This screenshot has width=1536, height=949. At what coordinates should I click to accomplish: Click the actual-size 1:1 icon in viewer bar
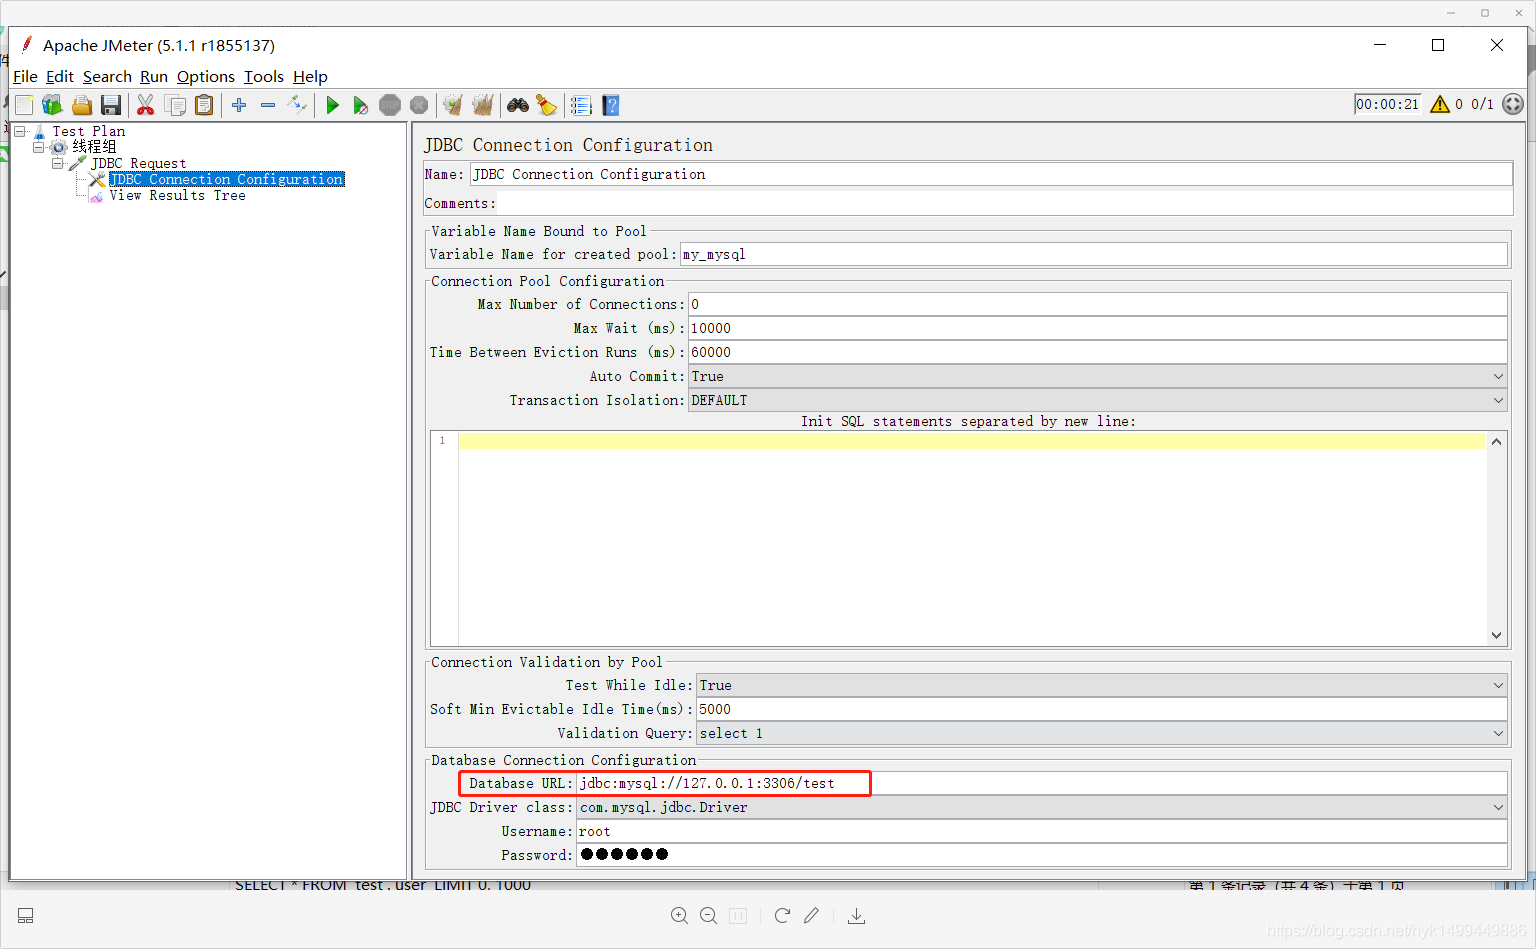tap(738, 916)
